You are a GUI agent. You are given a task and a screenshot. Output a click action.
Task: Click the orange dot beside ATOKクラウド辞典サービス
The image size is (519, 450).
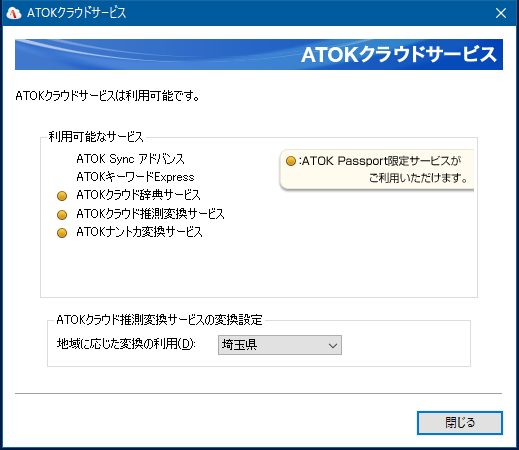[62, 196]
